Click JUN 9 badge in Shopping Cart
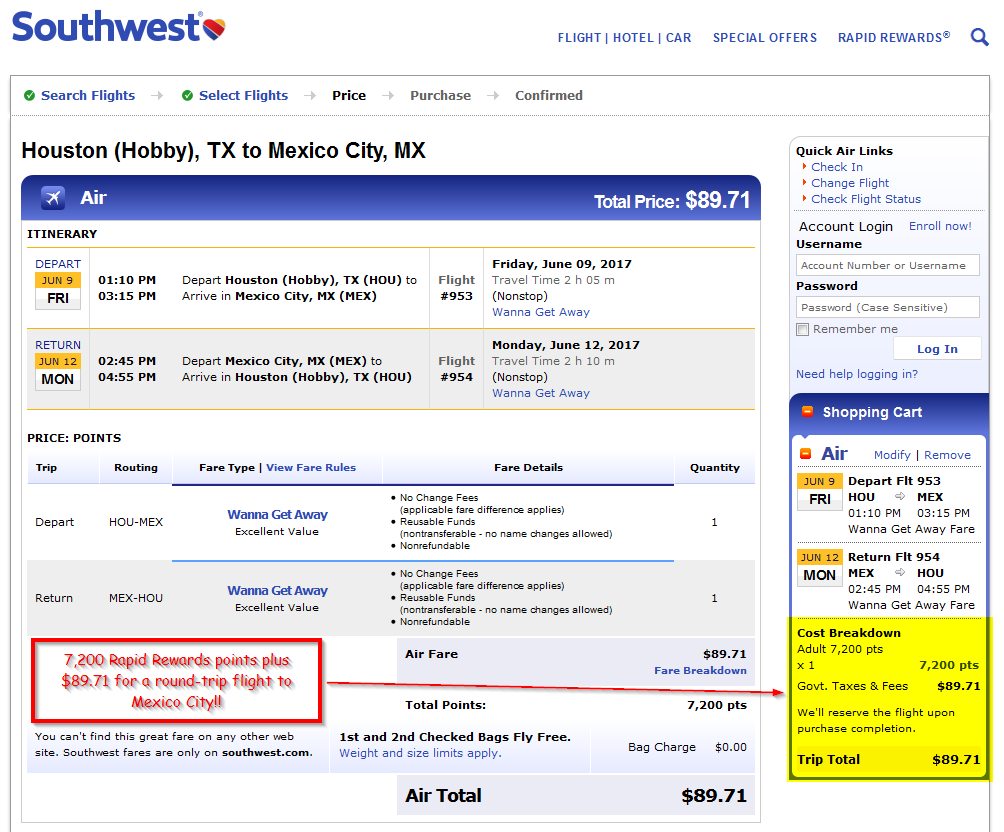Image resolution: width=1004 pixels, height=832 pixels. coord(820,492)
